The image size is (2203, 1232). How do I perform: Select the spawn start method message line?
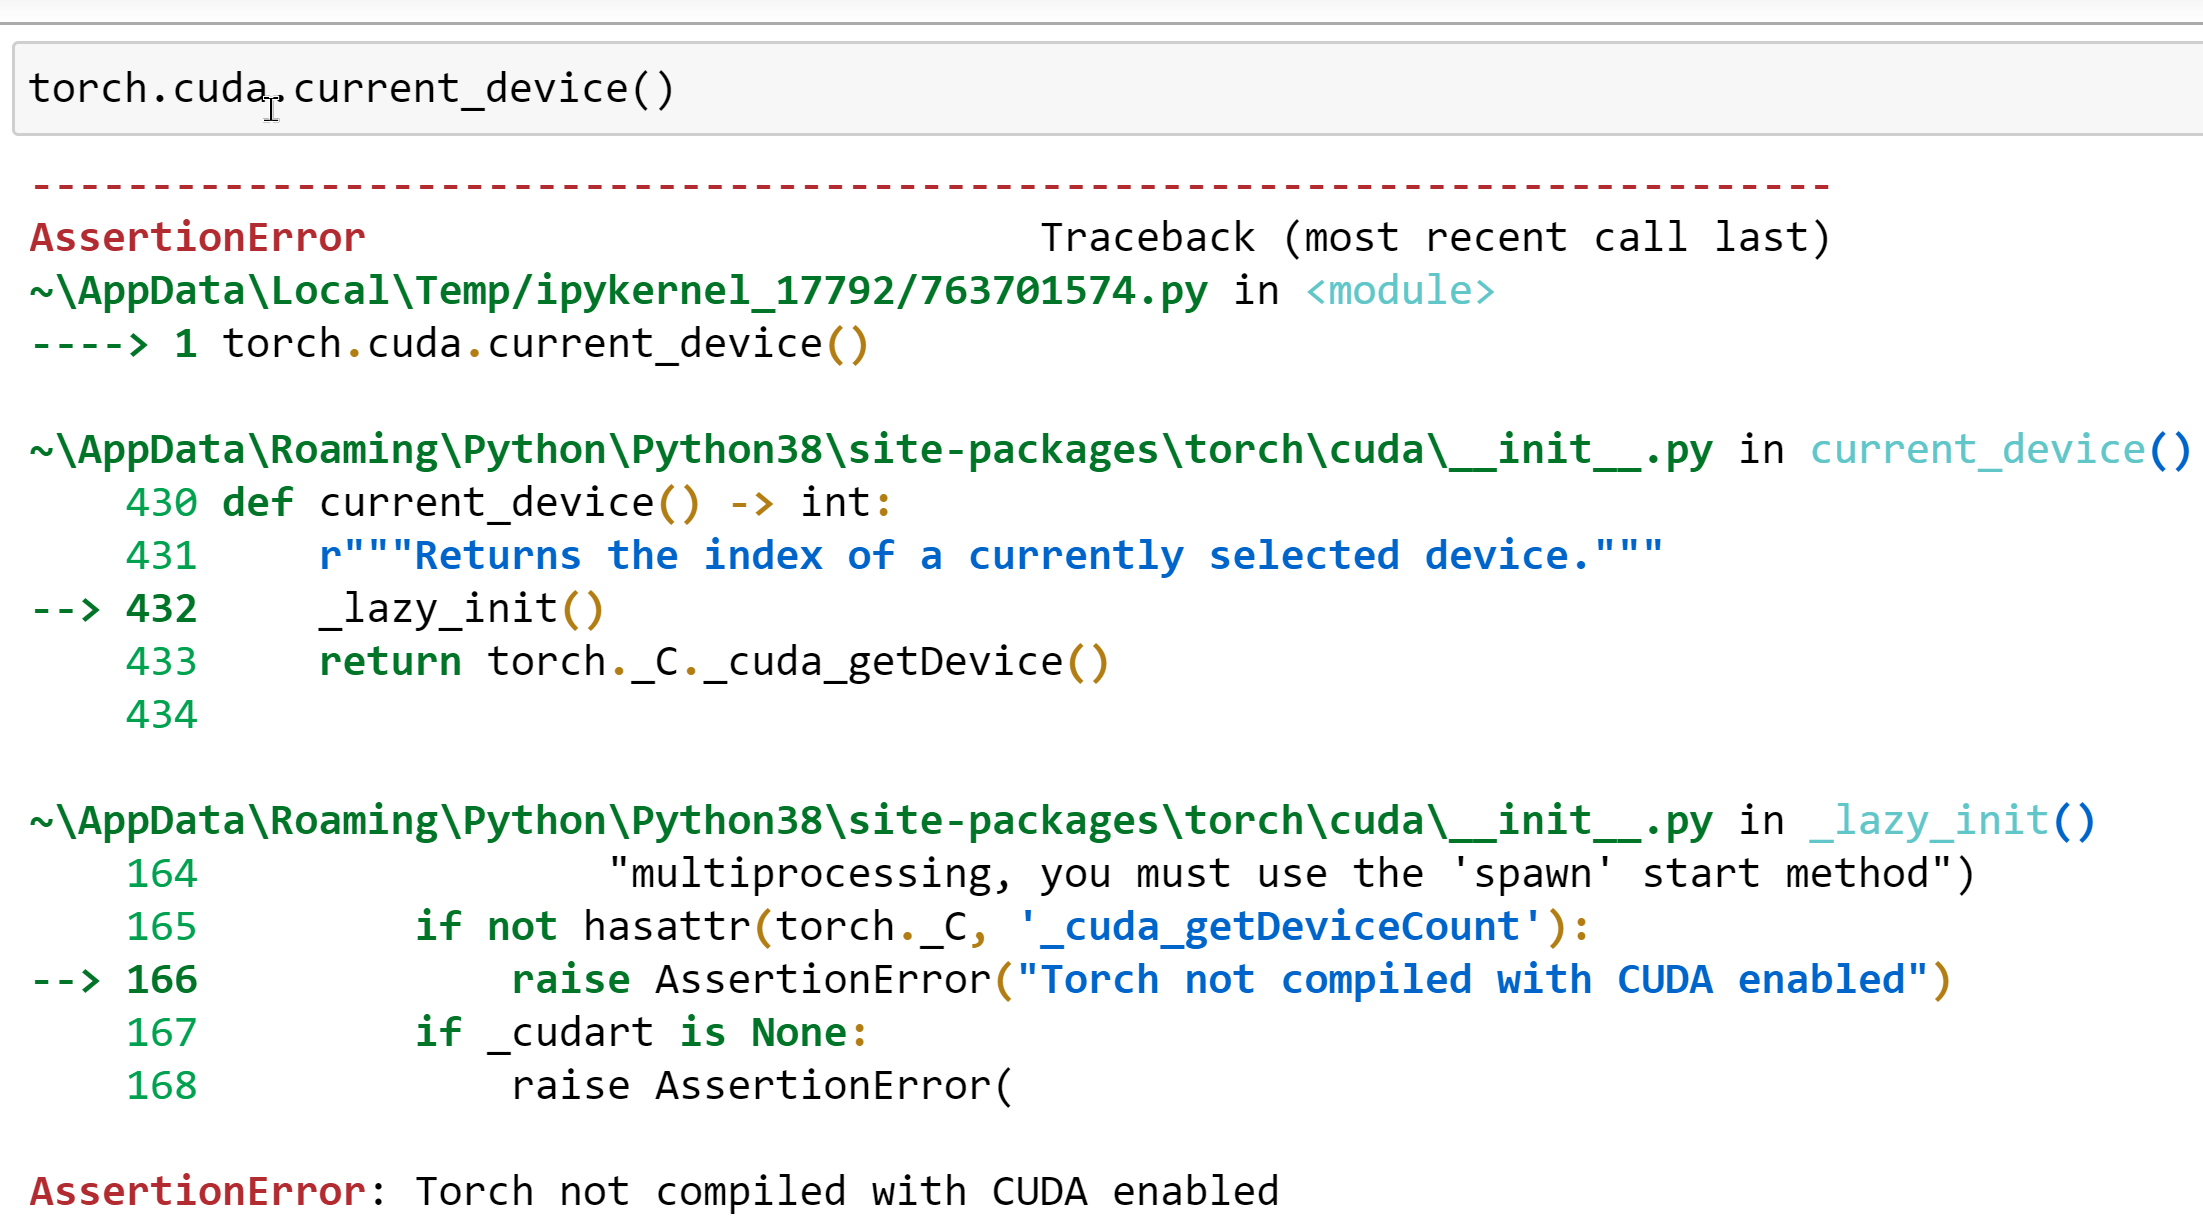point(1290,872)
